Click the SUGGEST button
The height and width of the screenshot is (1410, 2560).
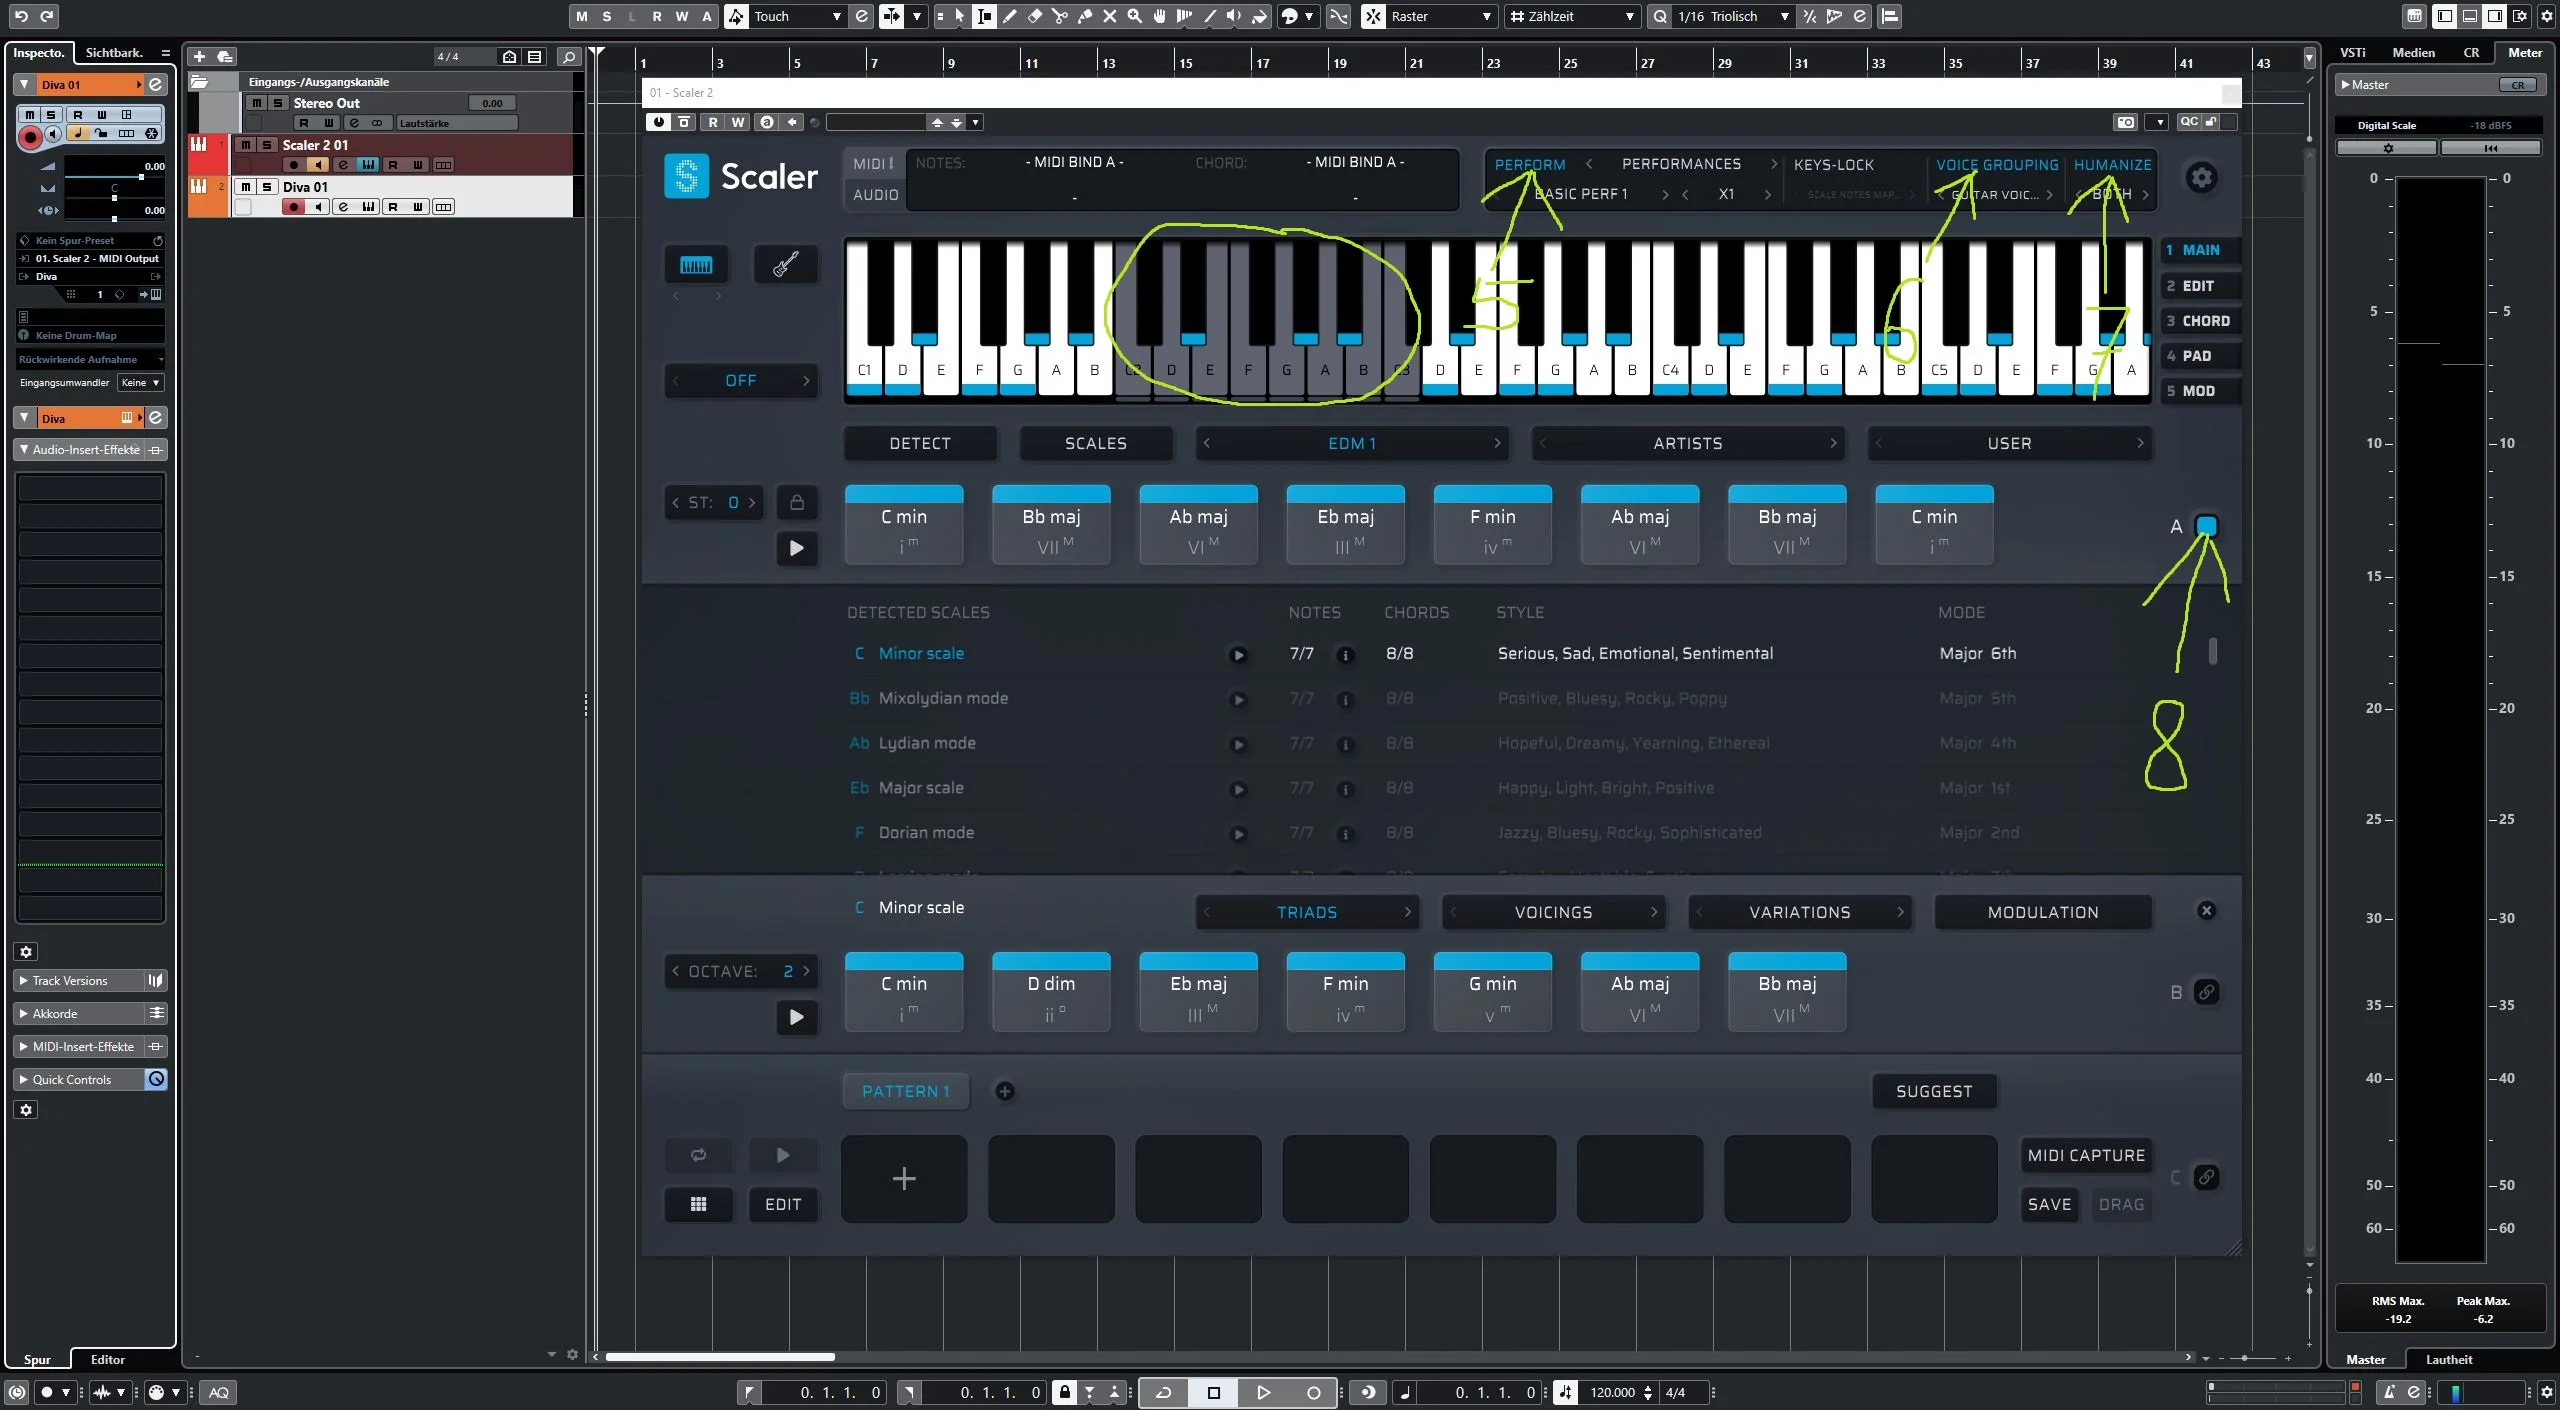1934,1091
